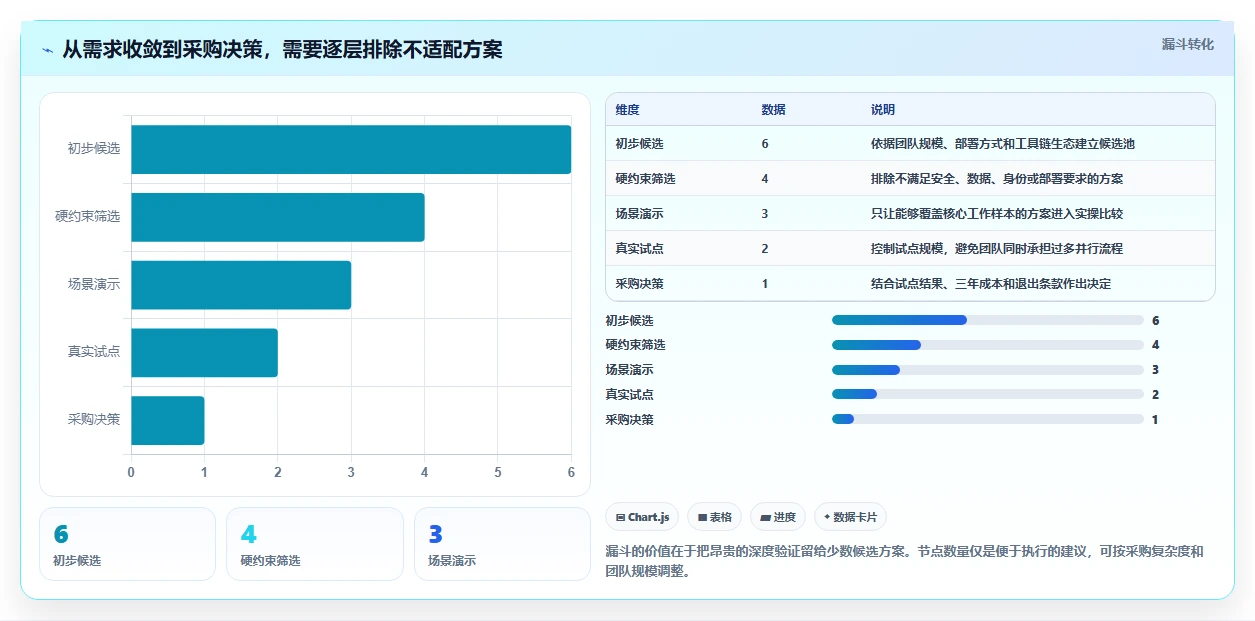
Task: Click the description starting 依据团队规模
Action: [x=1003, y=144]
